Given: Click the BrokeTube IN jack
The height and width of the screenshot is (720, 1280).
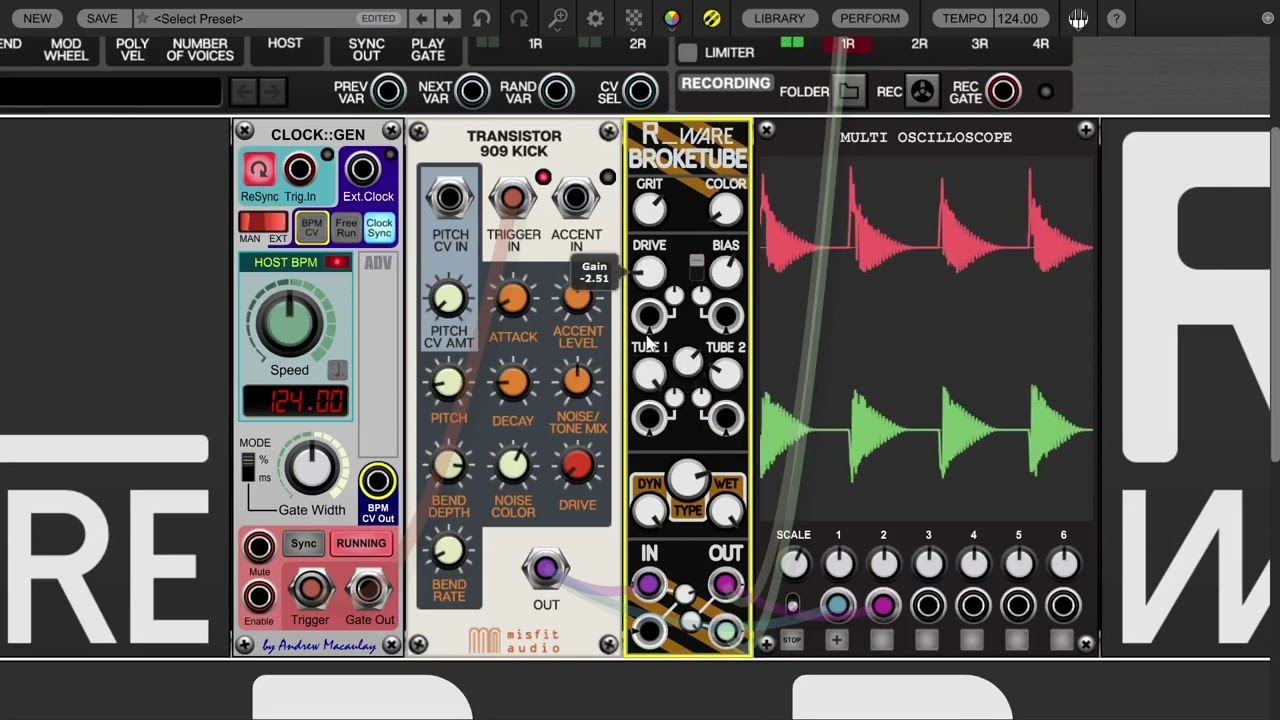Looking at the screenshot, I should [648, 584].
